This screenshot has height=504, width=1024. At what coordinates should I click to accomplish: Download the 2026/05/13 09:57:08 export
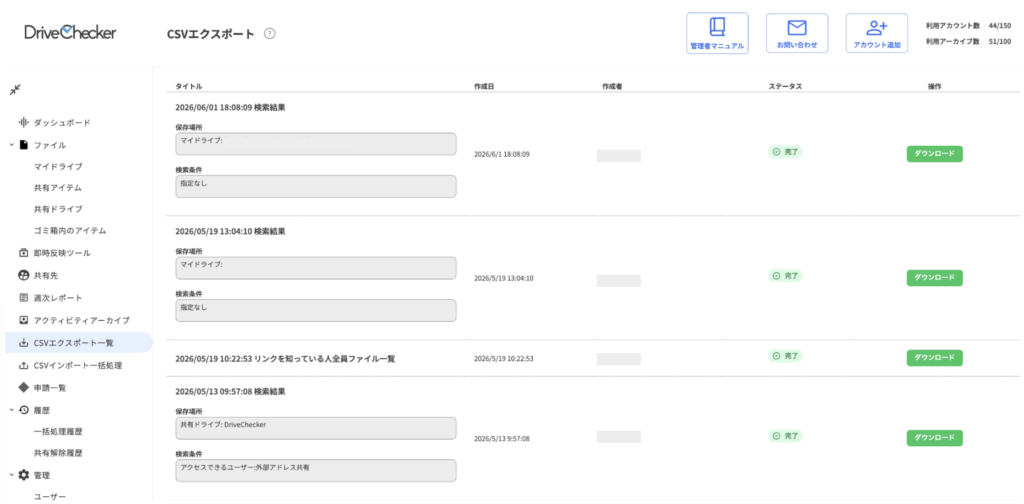(x=935, y=437)
